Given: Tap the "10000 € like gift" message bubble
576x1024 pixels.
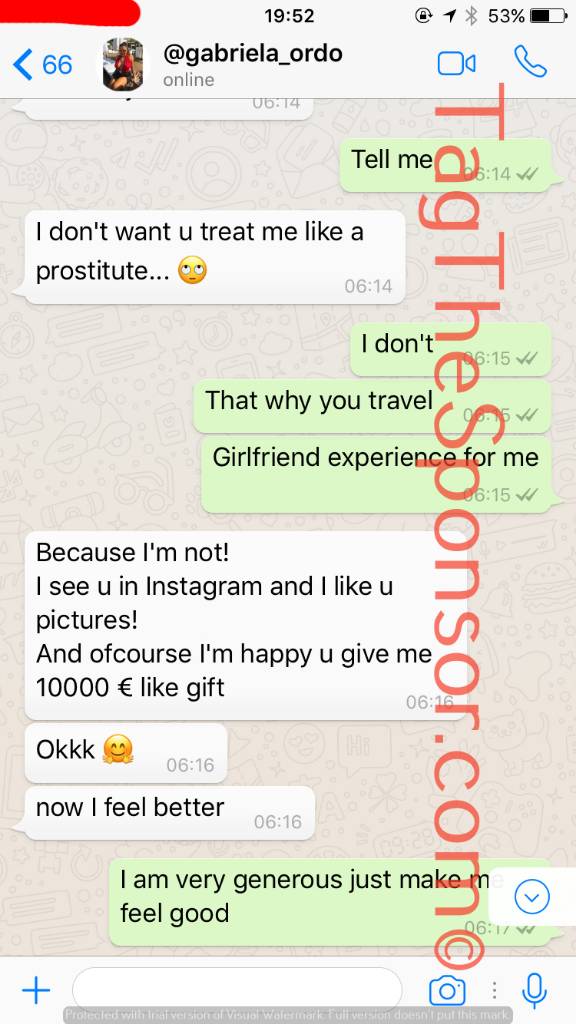Looking at the screenshot, I should tap(246, 625).
